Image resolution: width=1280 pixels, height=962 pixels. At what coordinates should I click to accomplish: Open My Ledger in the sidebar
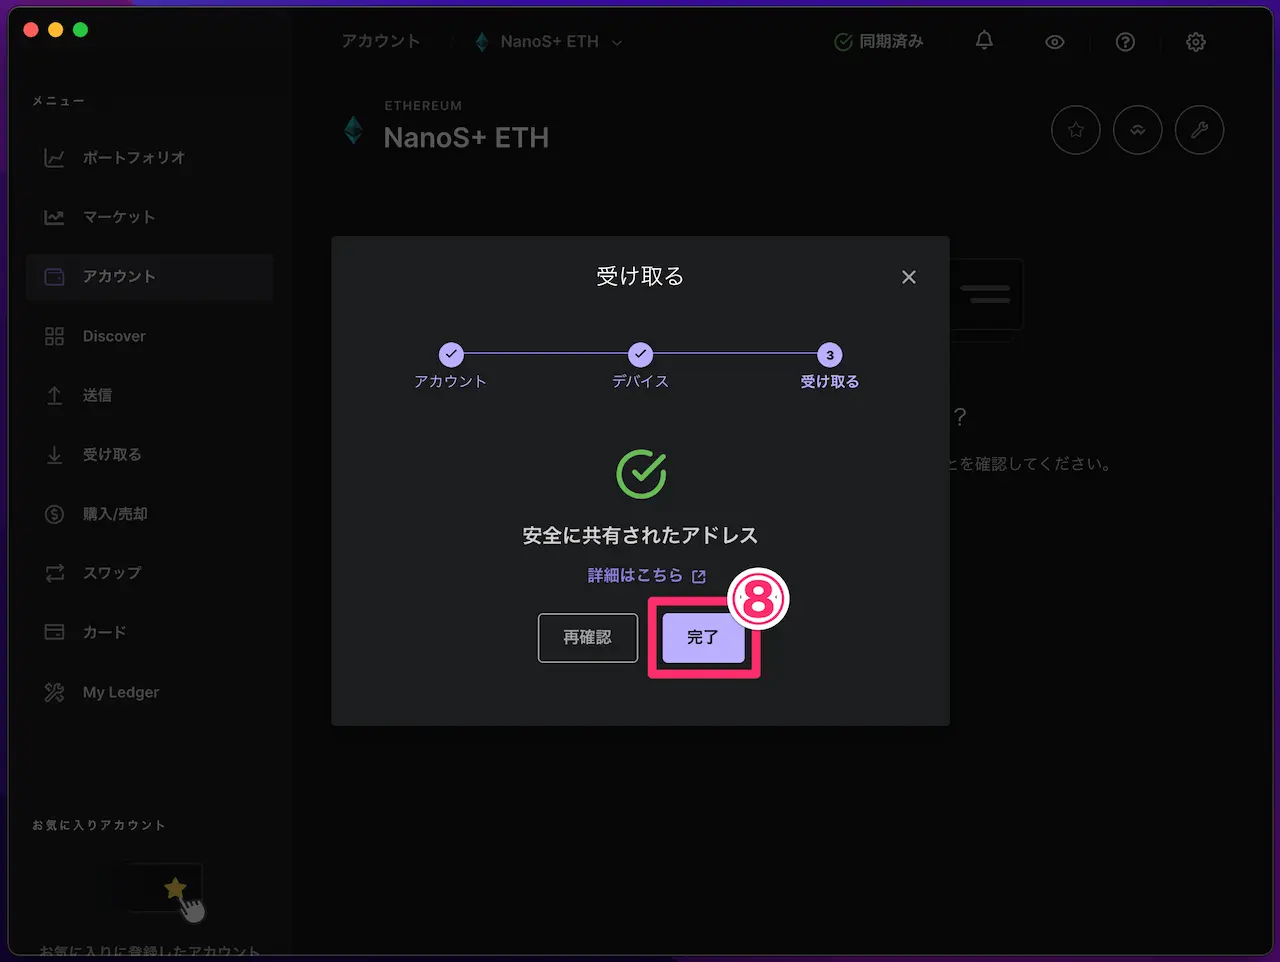pos(149,692)
